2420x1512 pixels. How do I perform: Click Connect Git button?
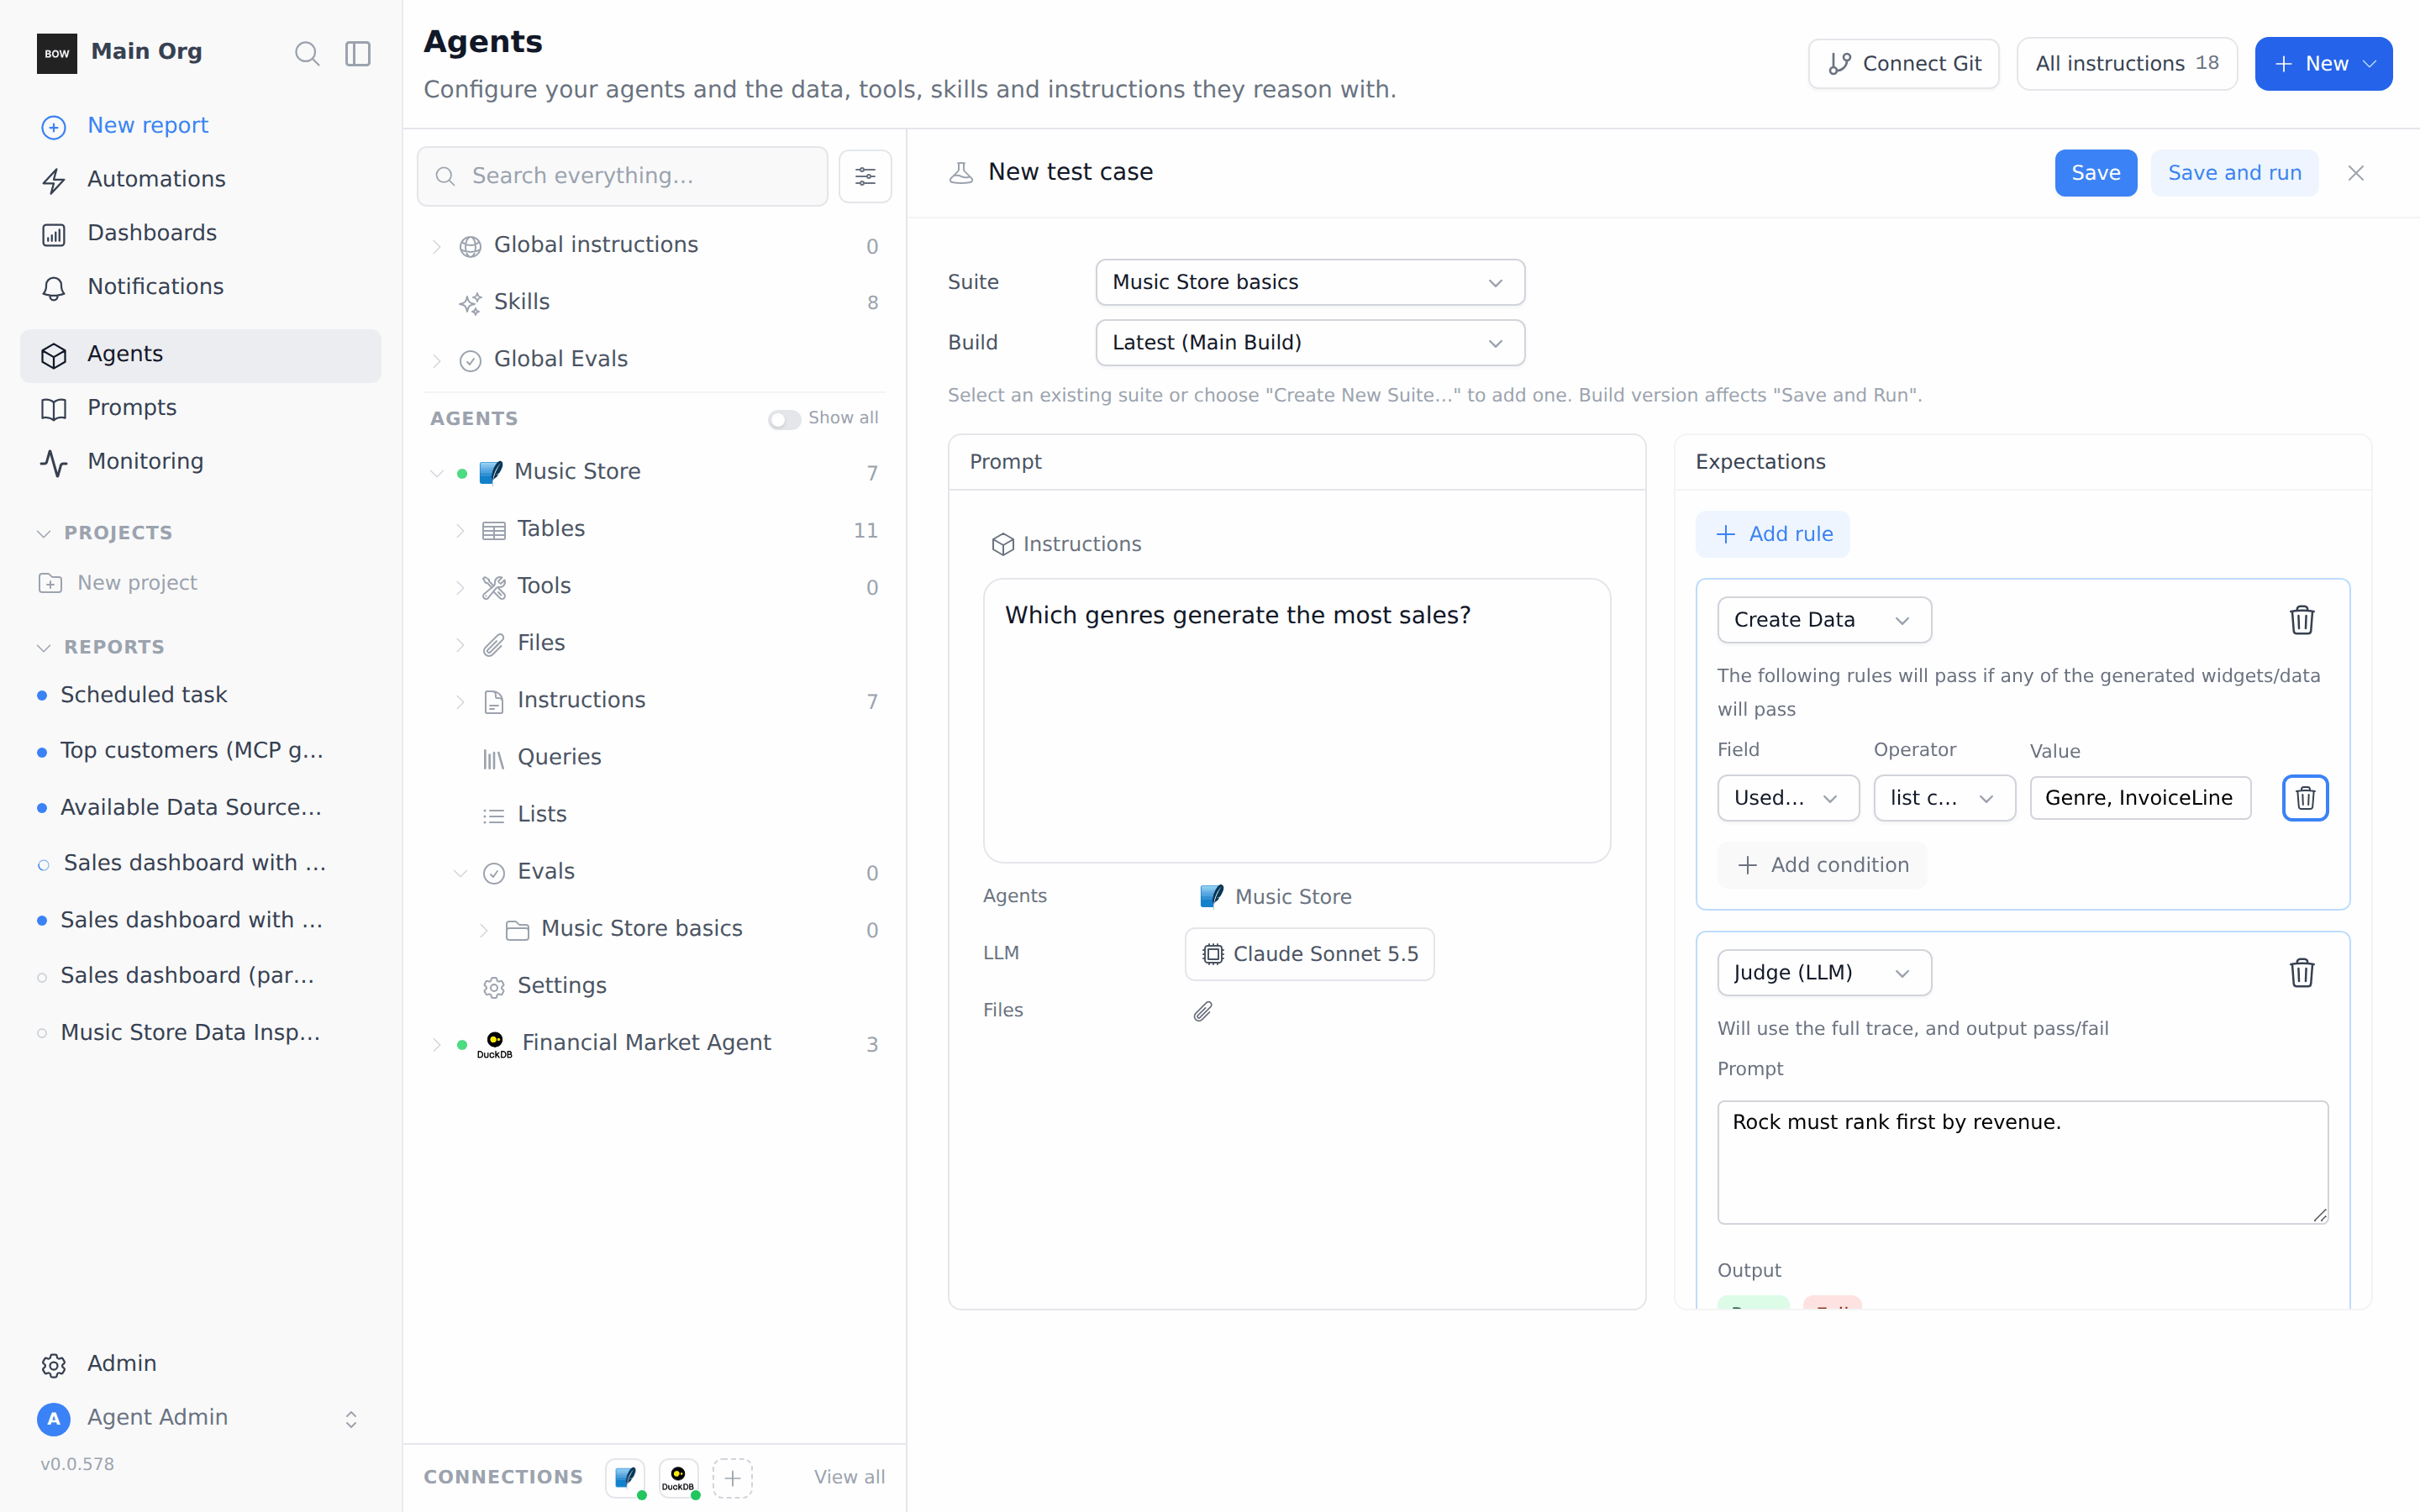point(1903,64)
